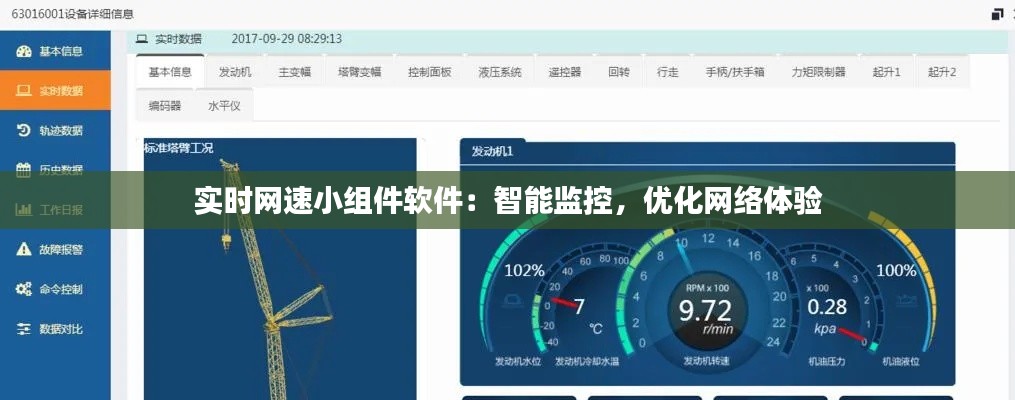Image resolution: width=1015 pixels, height=400 pixels.
Task: Select the 遥控器 tab
Action: 565,72
